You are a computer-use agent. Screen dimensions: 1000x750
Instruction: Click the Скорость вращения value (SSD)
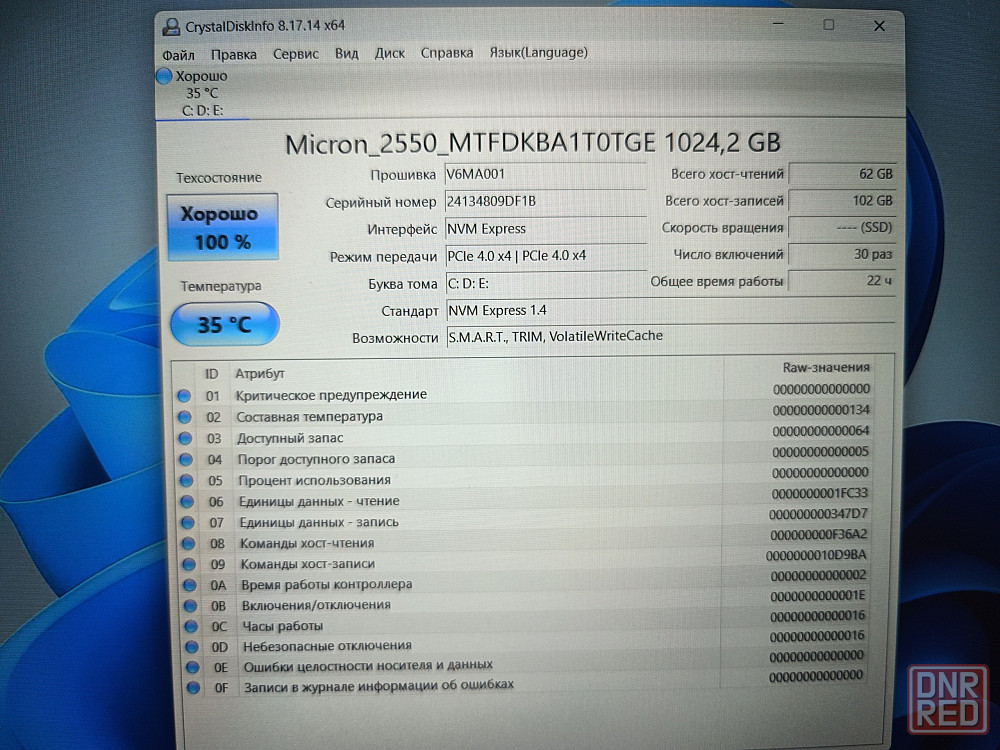click(842, 227)
